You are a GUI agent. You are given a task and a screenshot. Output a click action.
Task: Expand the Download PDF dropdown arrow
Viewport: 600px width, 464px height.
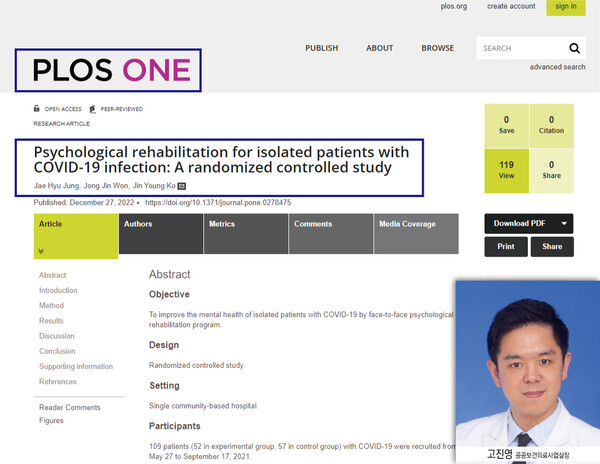click(564, 223)
